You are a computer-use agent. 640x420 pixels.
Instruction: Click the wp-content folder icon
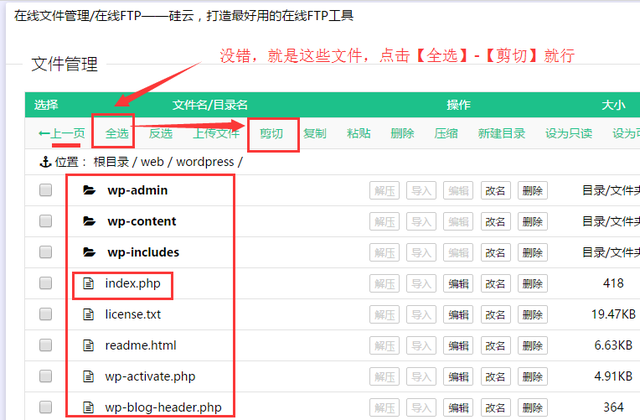click(x=89, y=221)
